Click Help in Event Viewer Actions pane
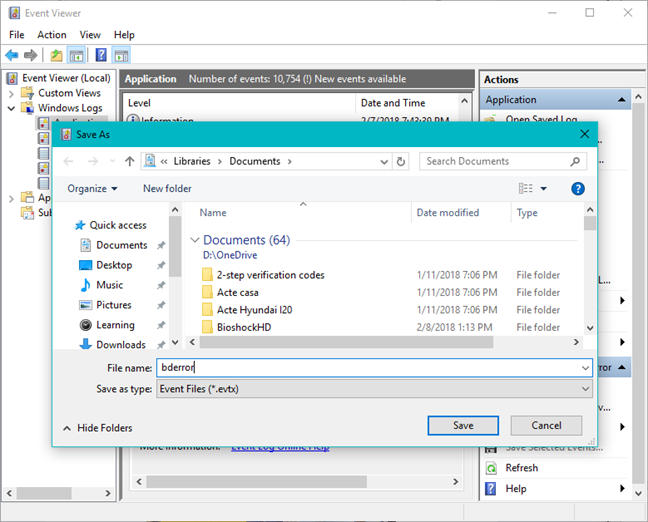The image size is (648, 522). pyautogui.click(x=516, y=489)
